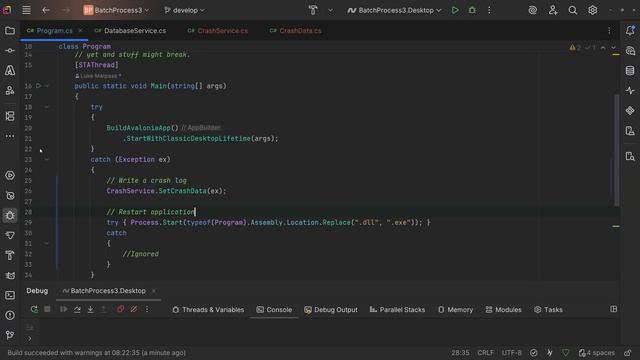
Task: Switch to DatabaseService.cs tab
Action: point(130,31)
